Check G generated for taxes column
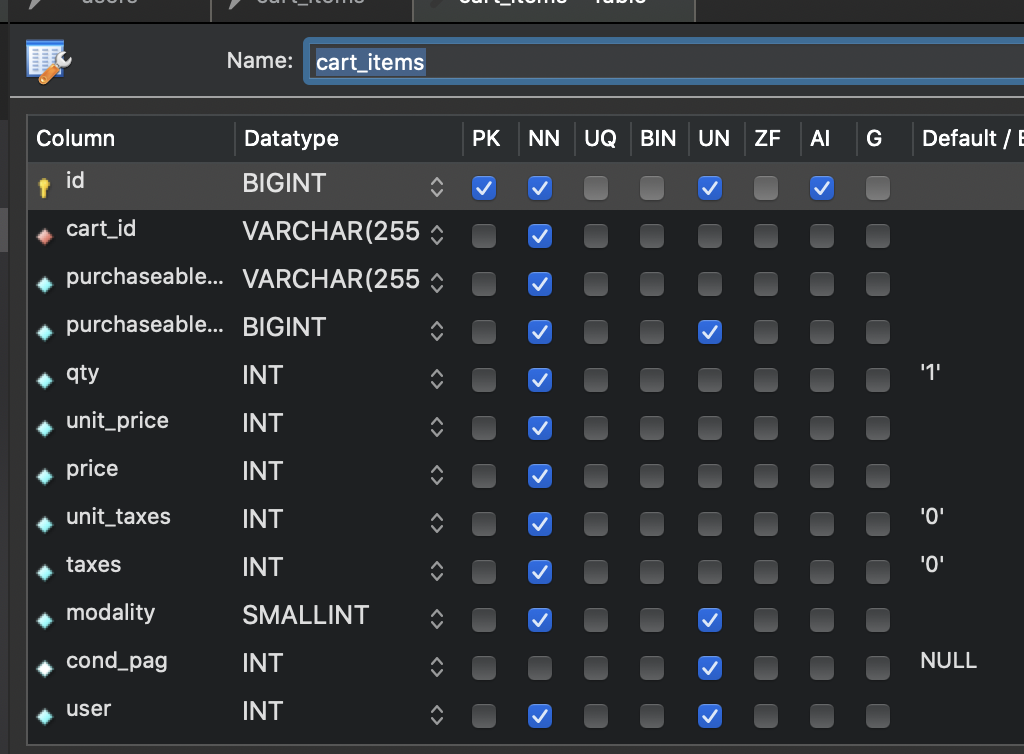Image resolution: width=1024 pixels, height=754 pixels. pyautogui.click(x=878, y=572)
